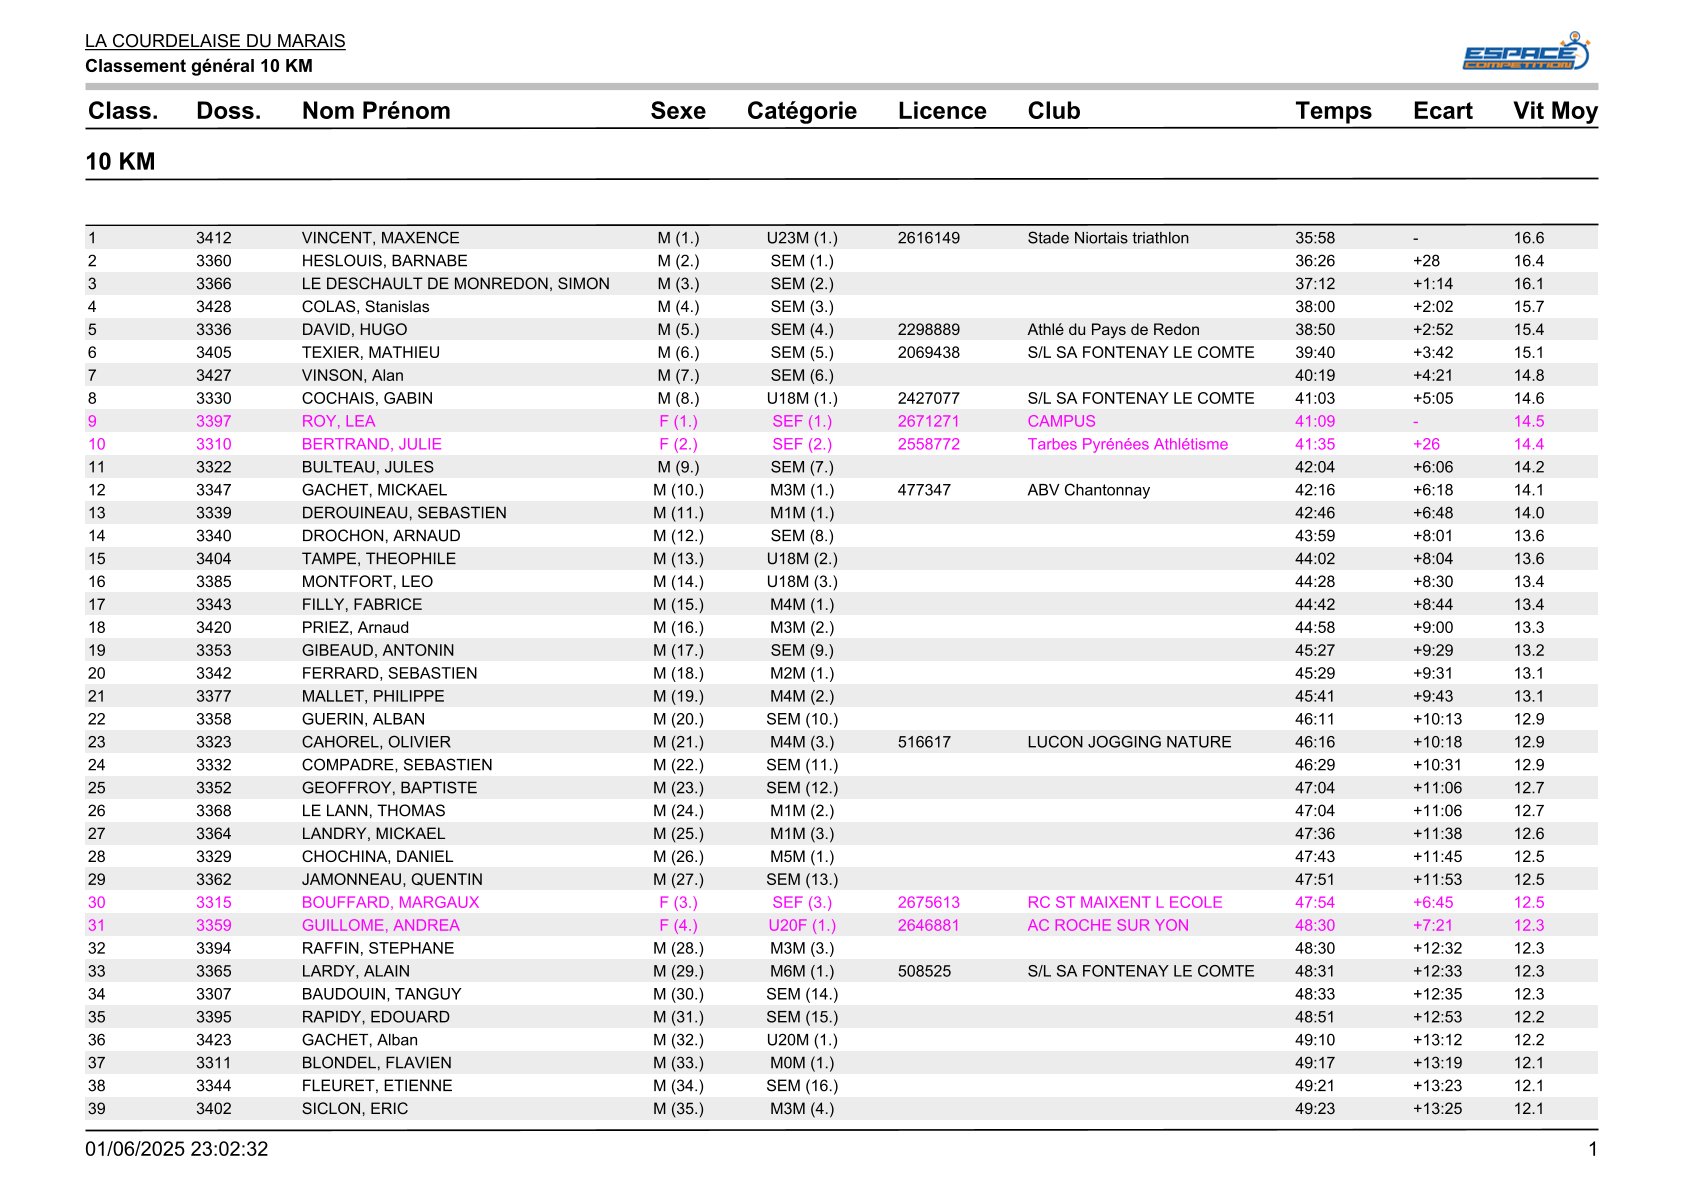The image size is (1683, 1190).
Task: Click licence number 2616149
Action: point(929,238)
